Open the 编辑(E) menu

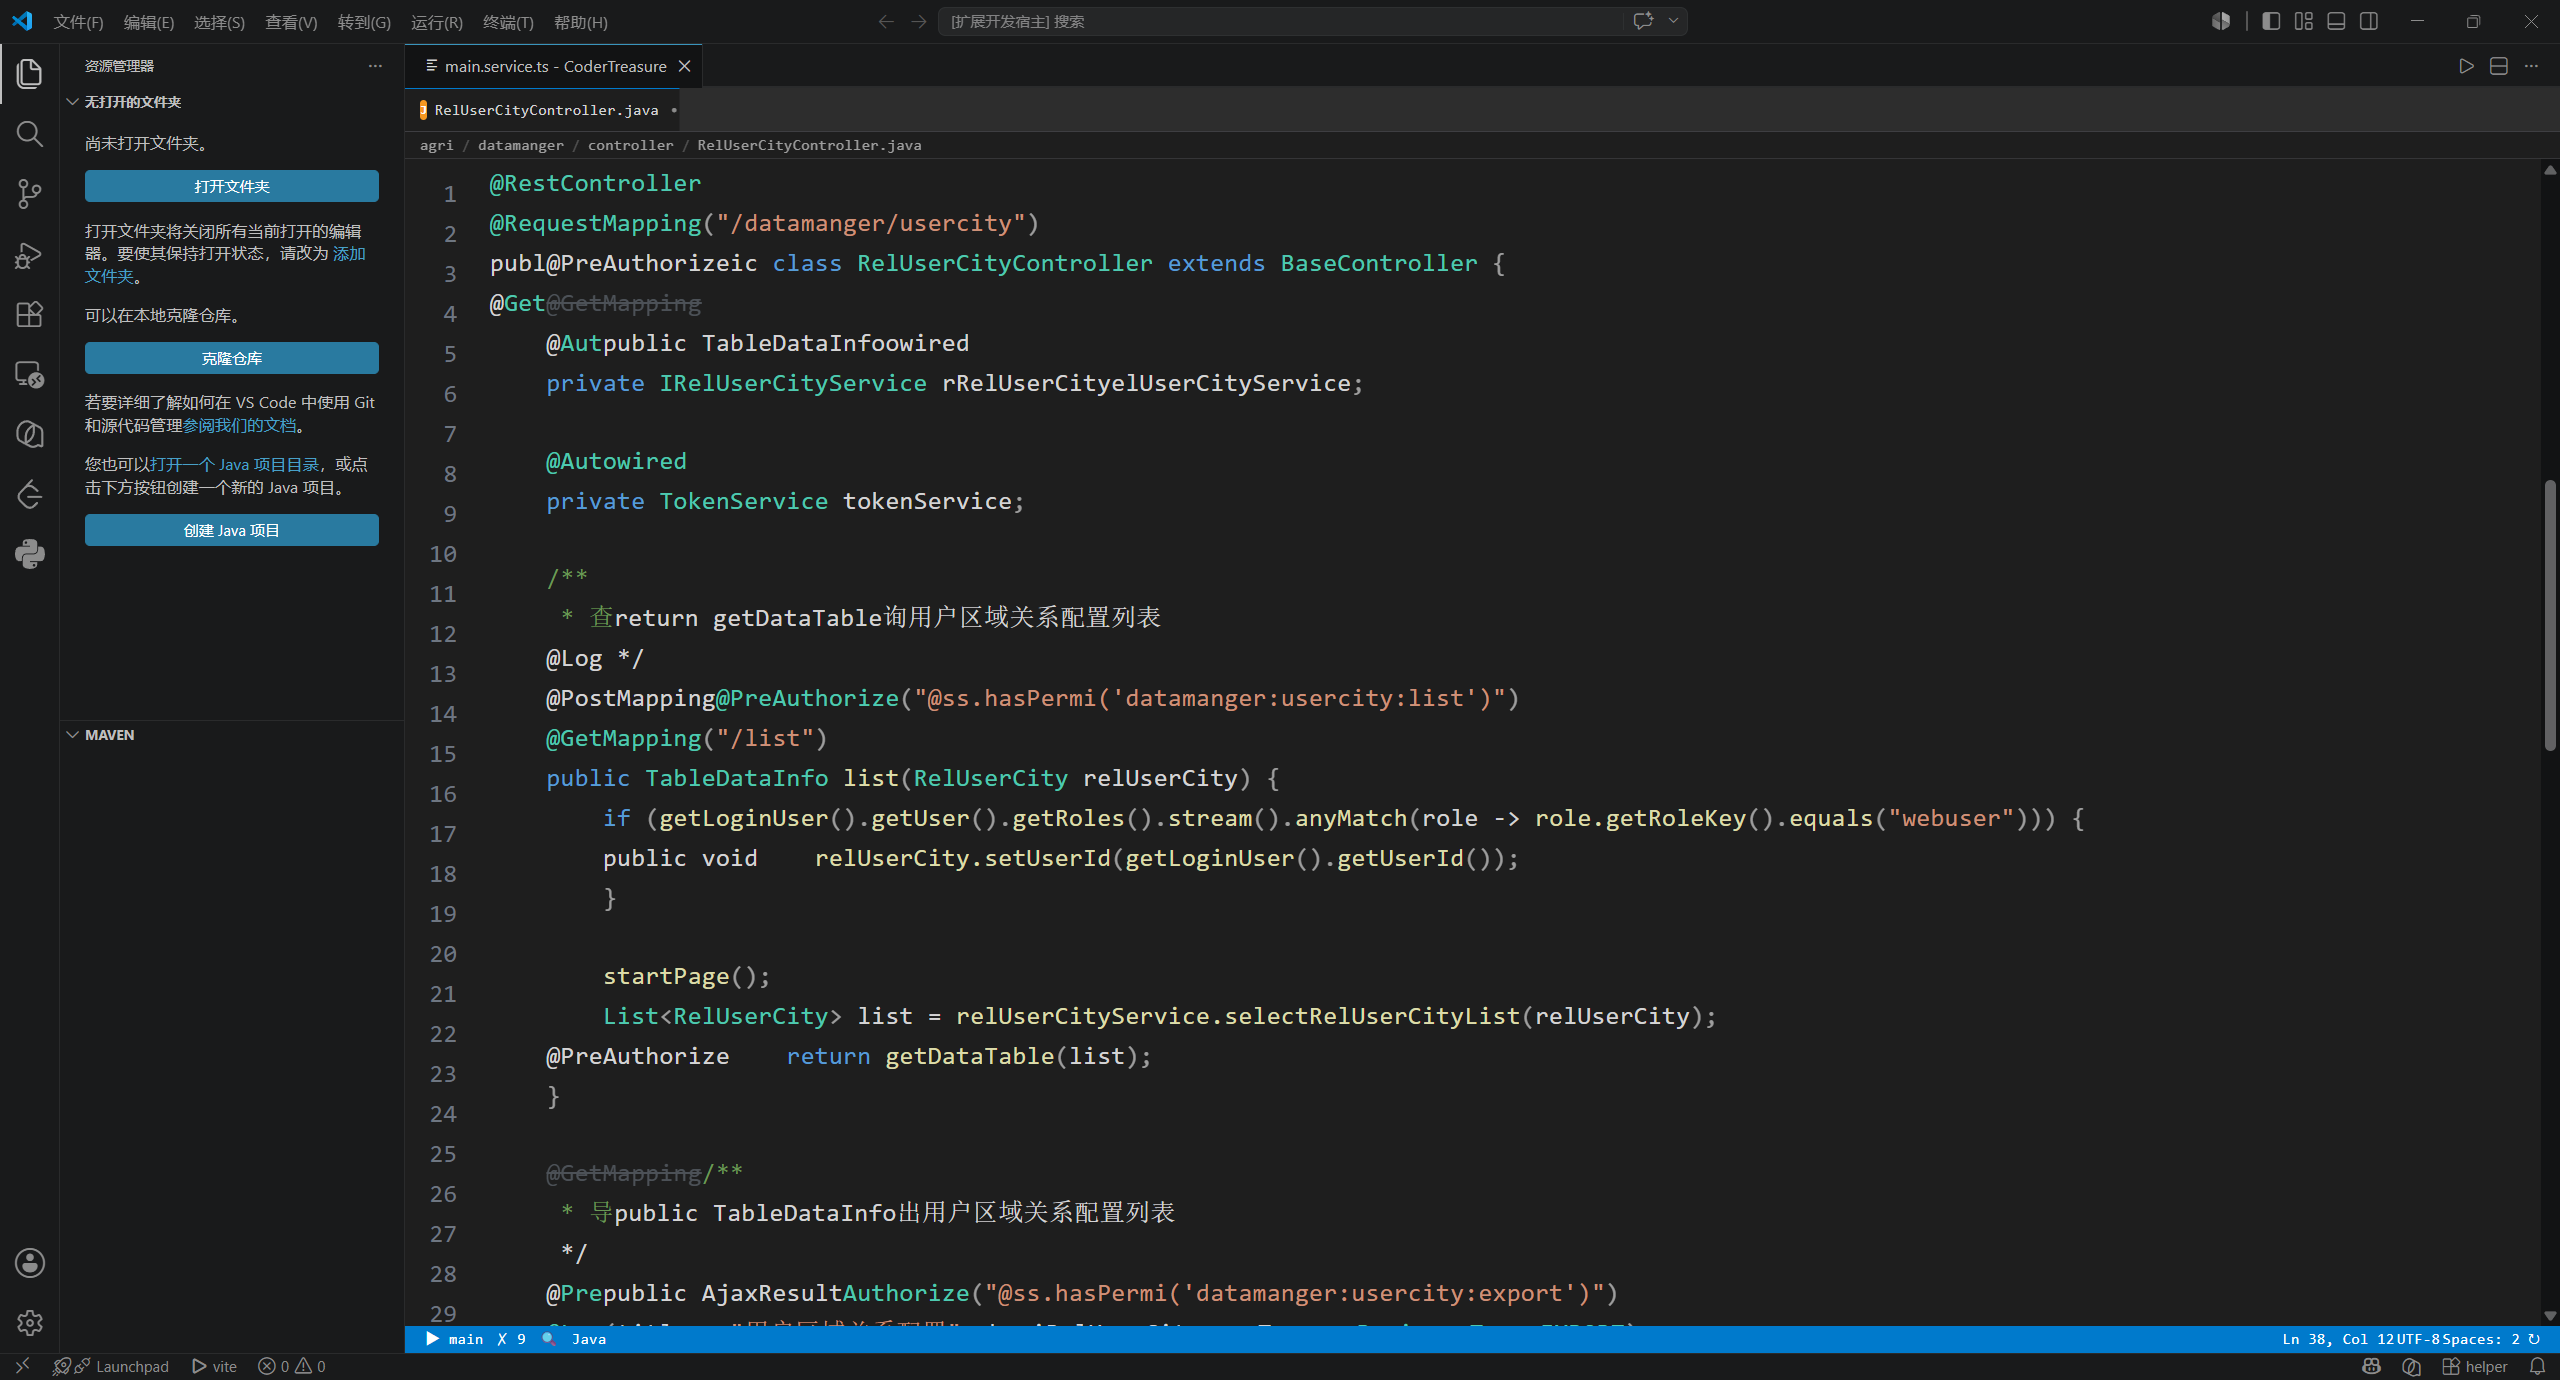[148, 22]
